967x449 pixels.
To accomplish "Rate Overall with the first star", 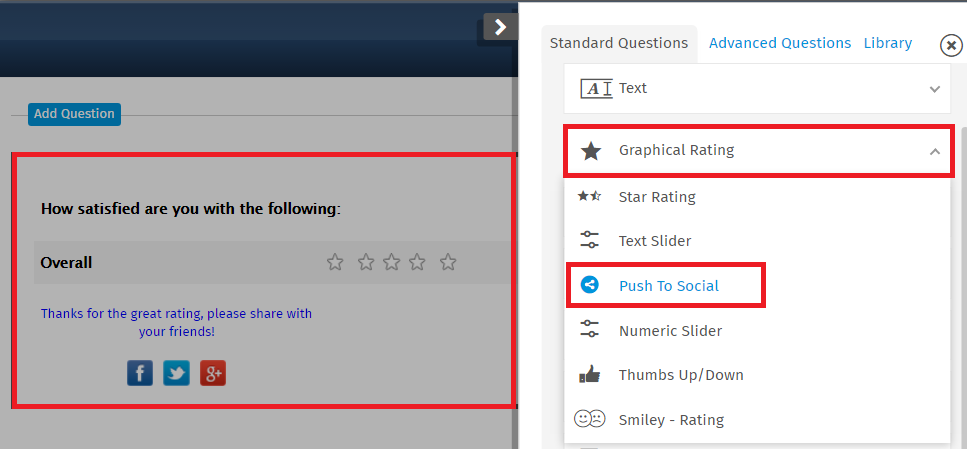I will click(335, 262).
